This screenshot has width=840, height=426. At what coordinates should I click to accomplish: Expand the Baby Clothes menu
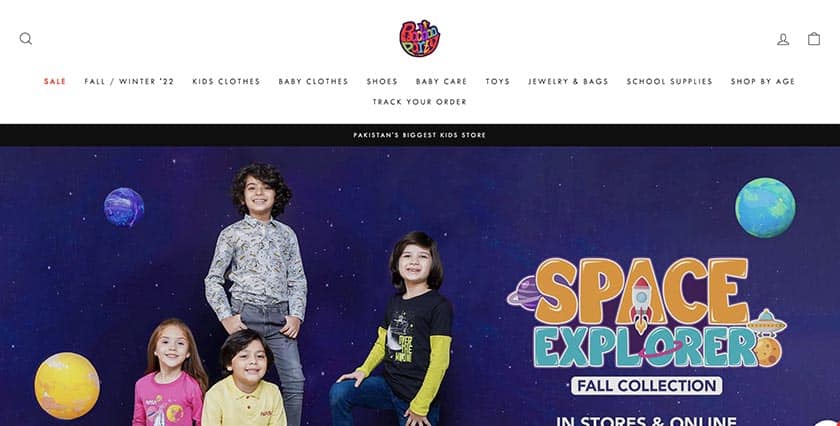(x=313, y=81)
